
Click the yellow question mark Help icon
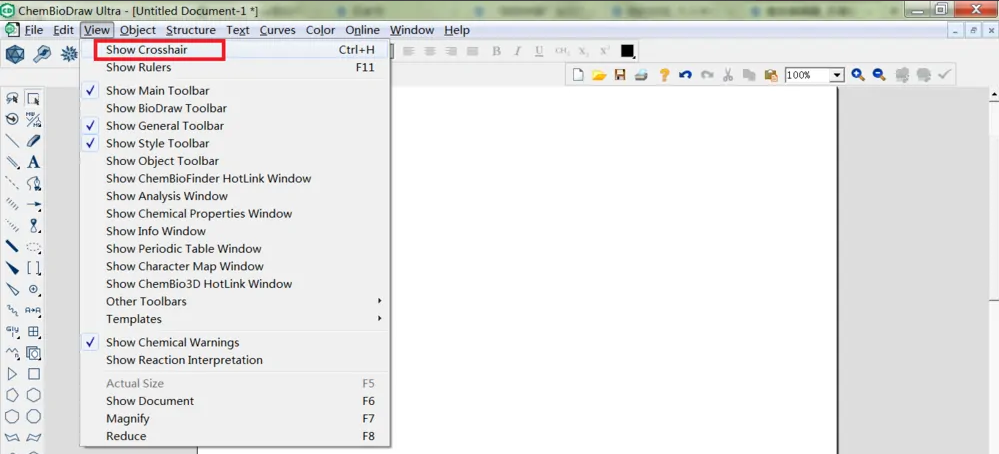pos(663,75)
